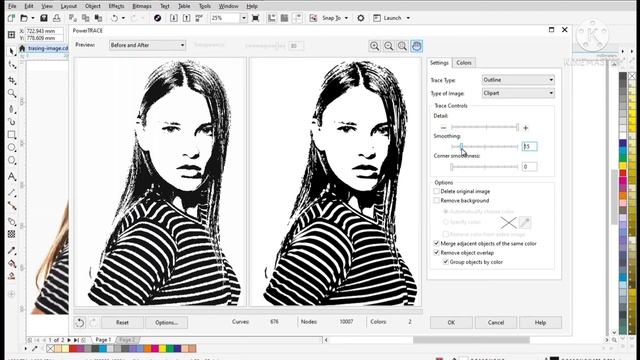Open the Effects menu
The image size is (640, 360).
(116, 6)
